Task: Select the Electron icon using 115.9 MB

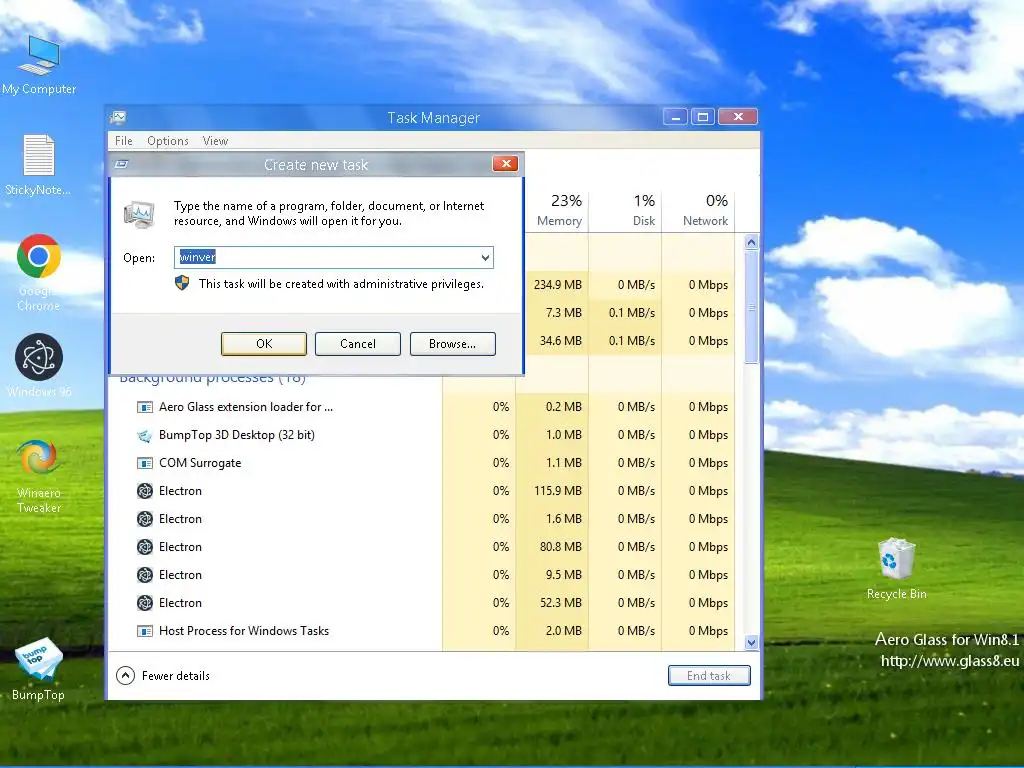Action: (x=144, y=491)
